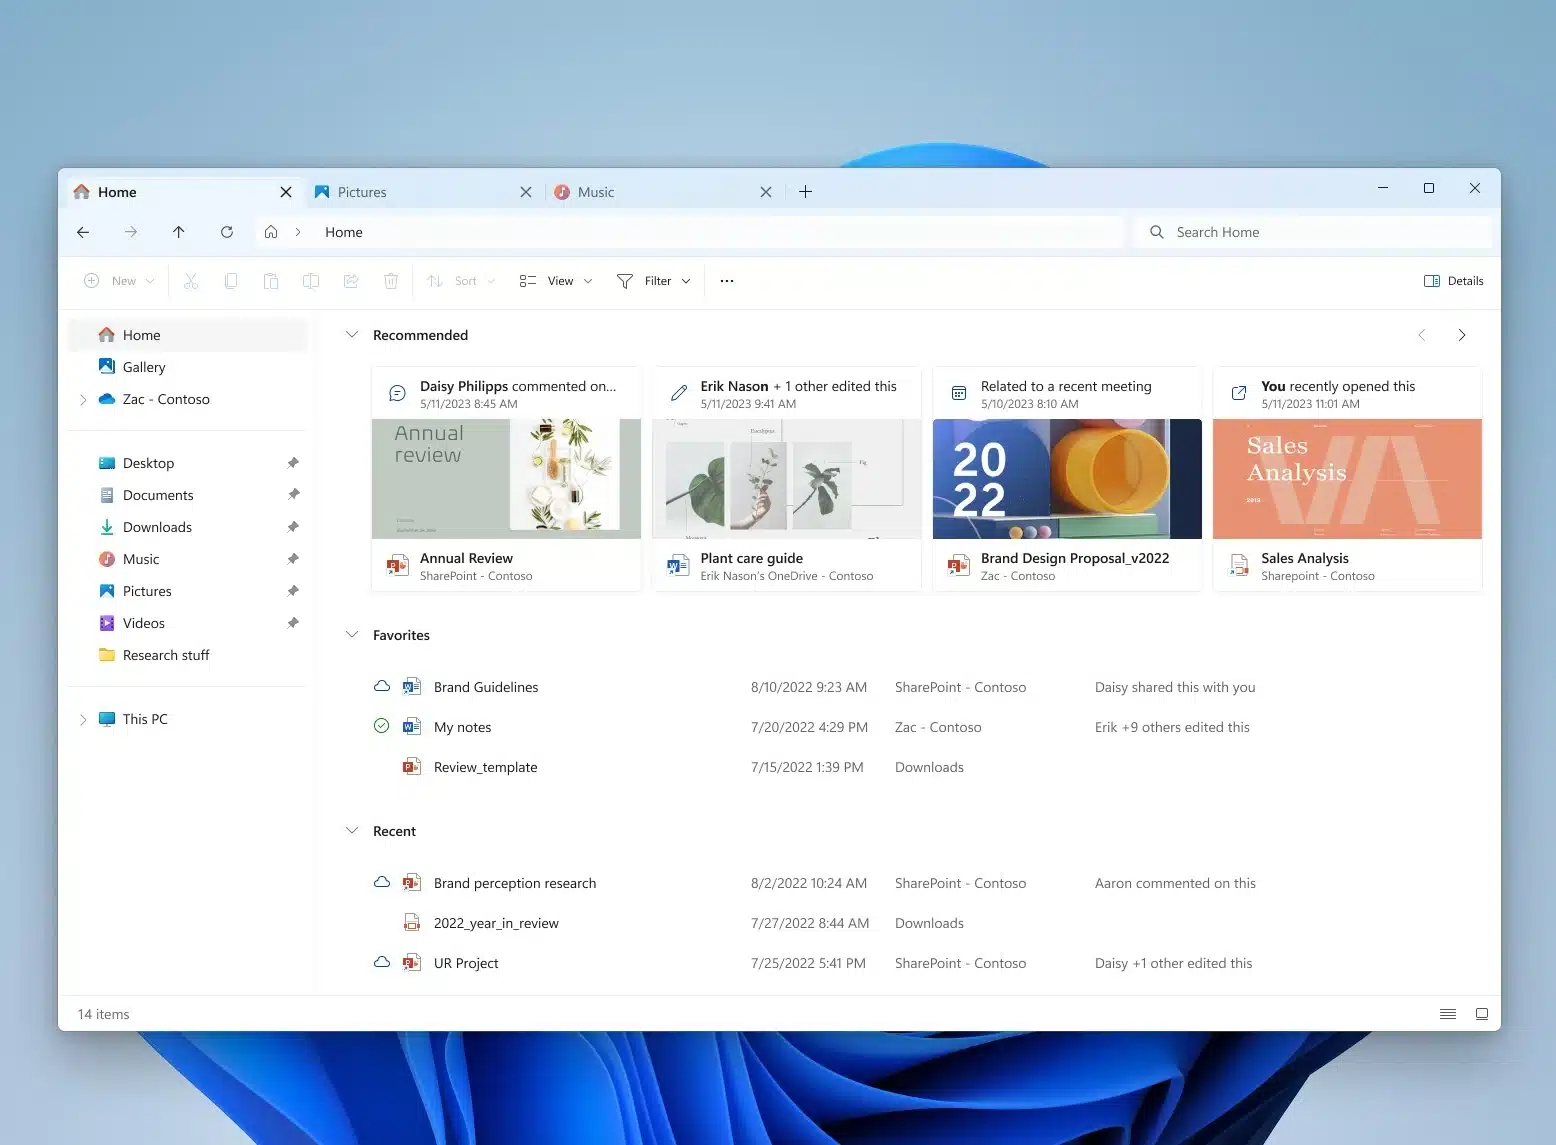
Task: Click the Search Home input field
Action: tap(1313, 231)
